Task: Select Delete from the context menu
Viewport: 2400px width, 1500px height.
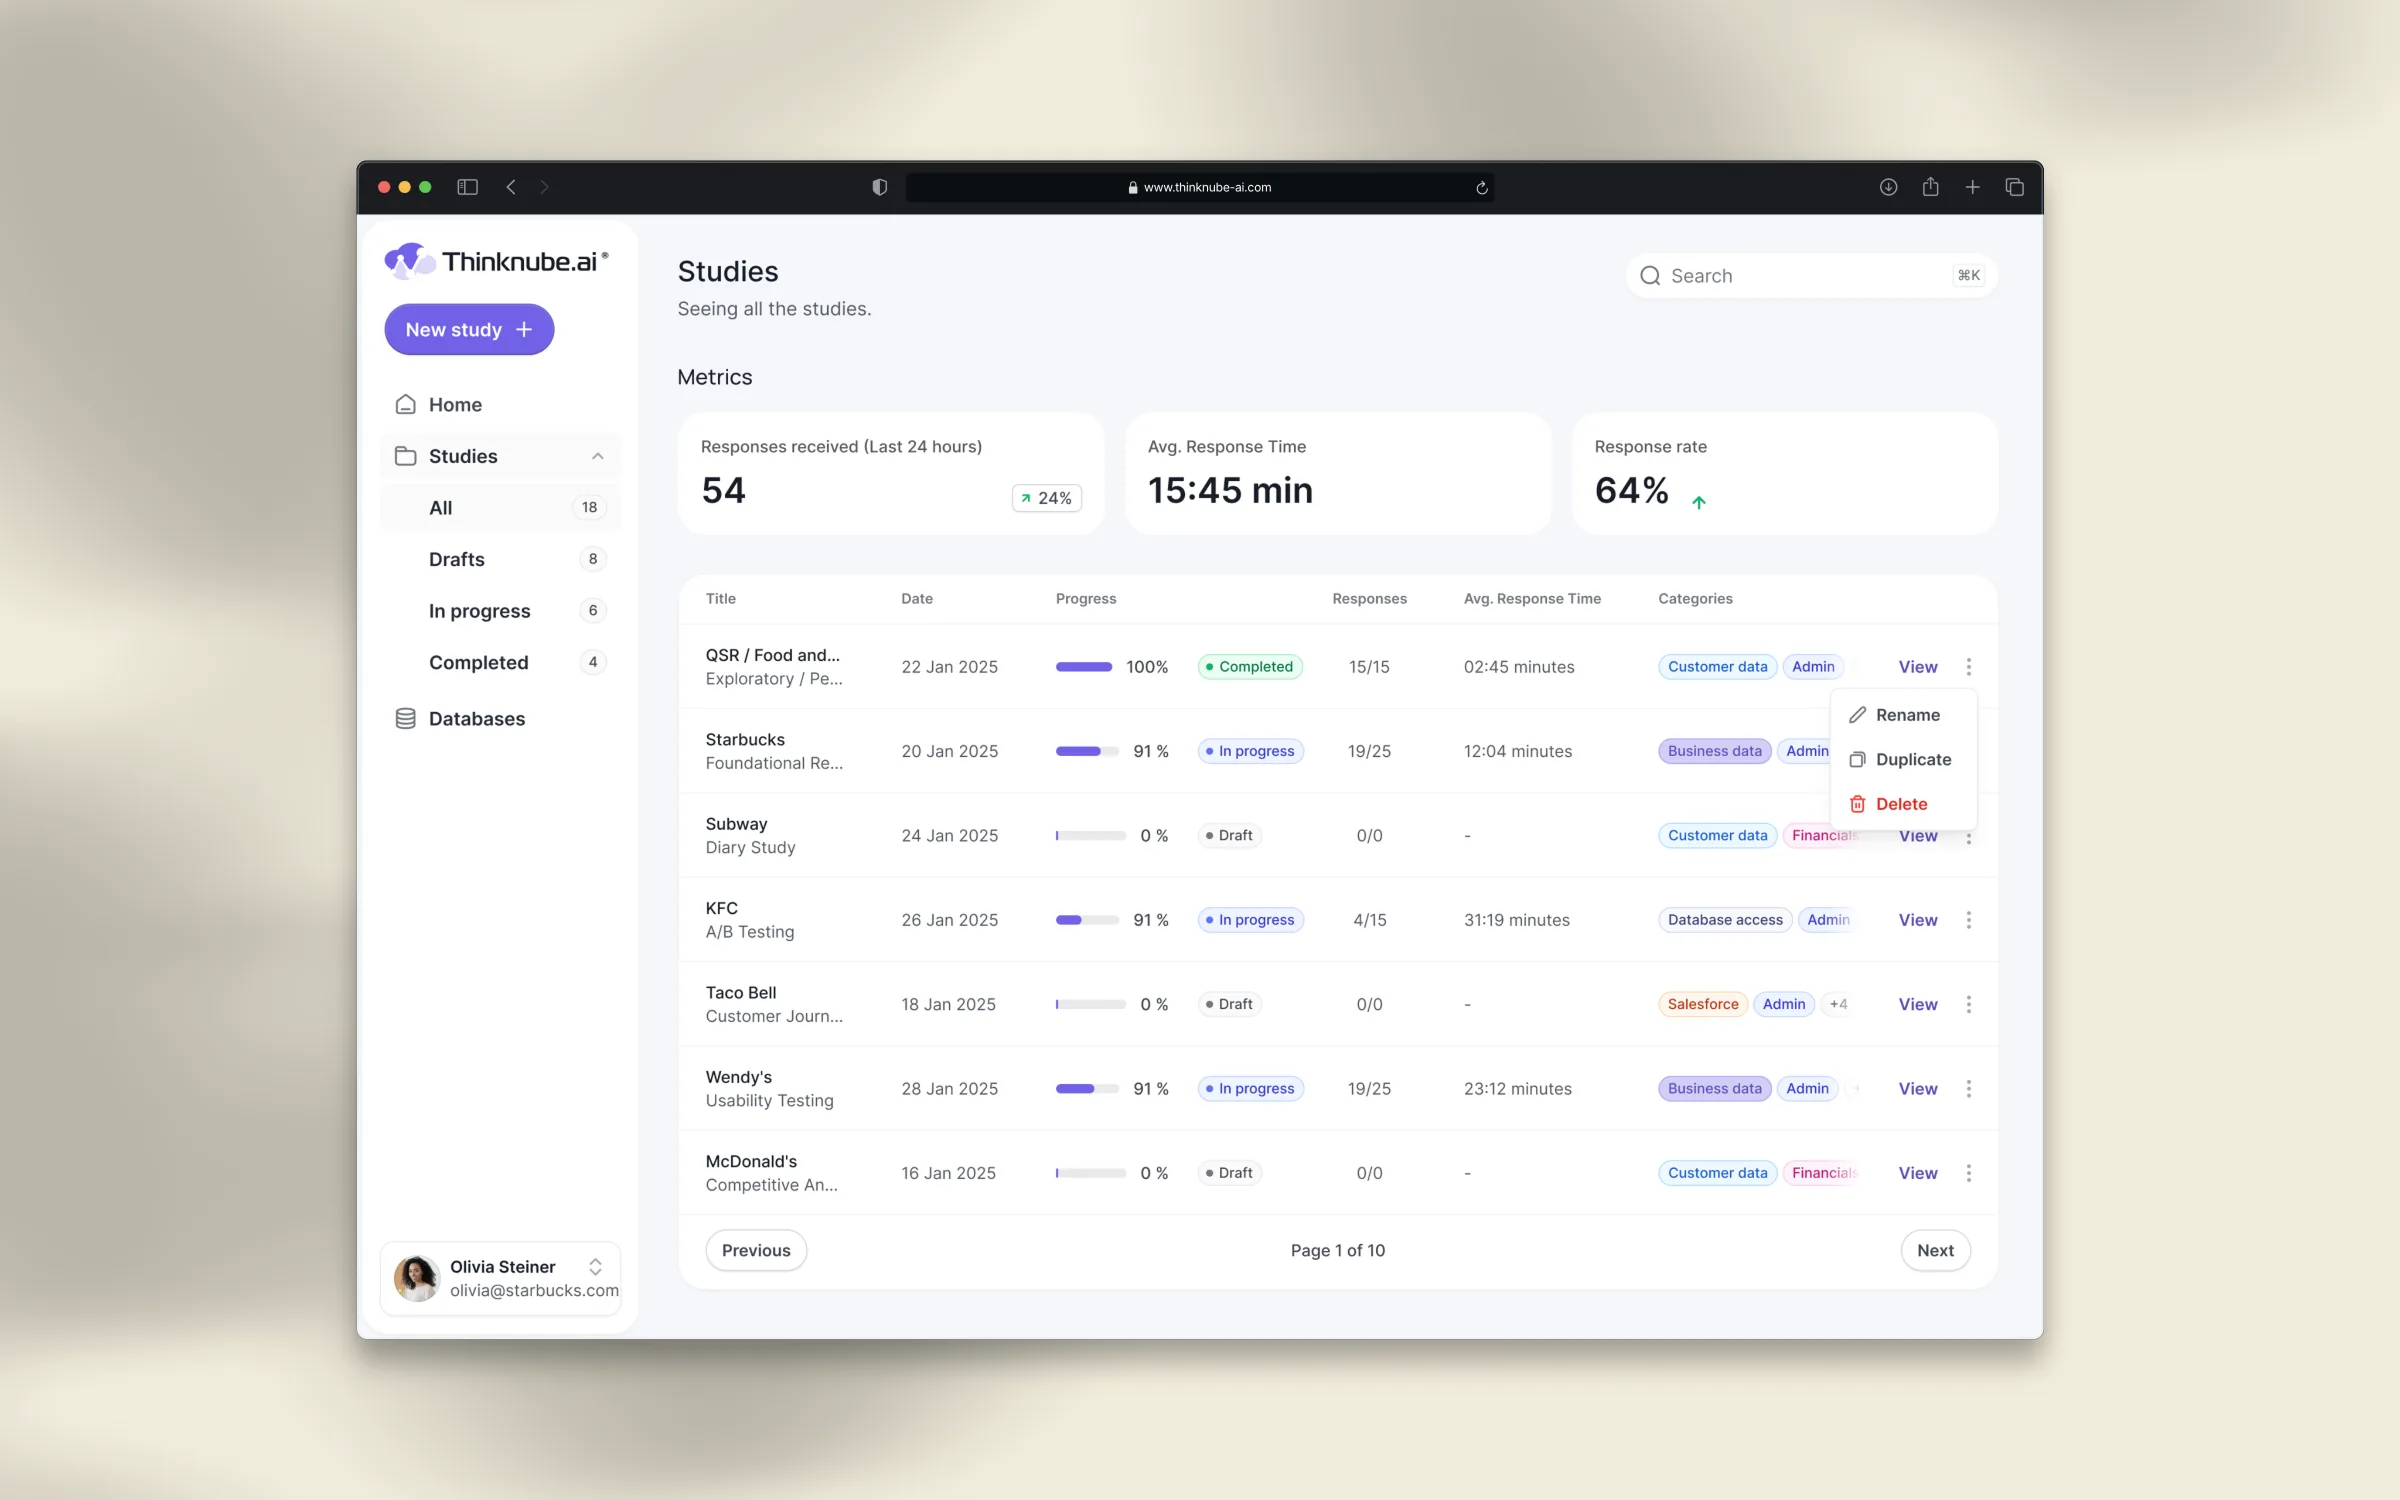Action: tap(1903, 804)
